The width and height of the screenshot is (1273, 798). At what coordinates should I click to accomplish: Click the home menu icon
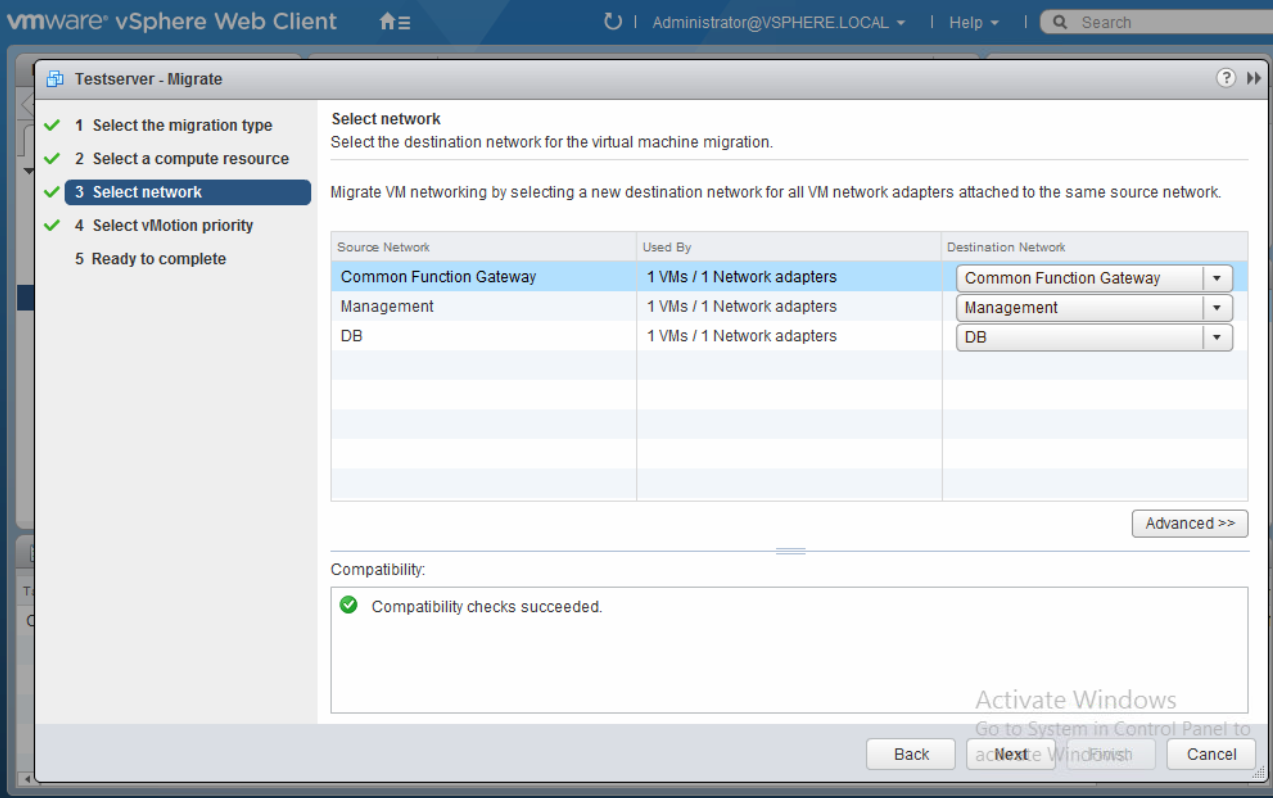pyautogui.click(x=394, y=22)
